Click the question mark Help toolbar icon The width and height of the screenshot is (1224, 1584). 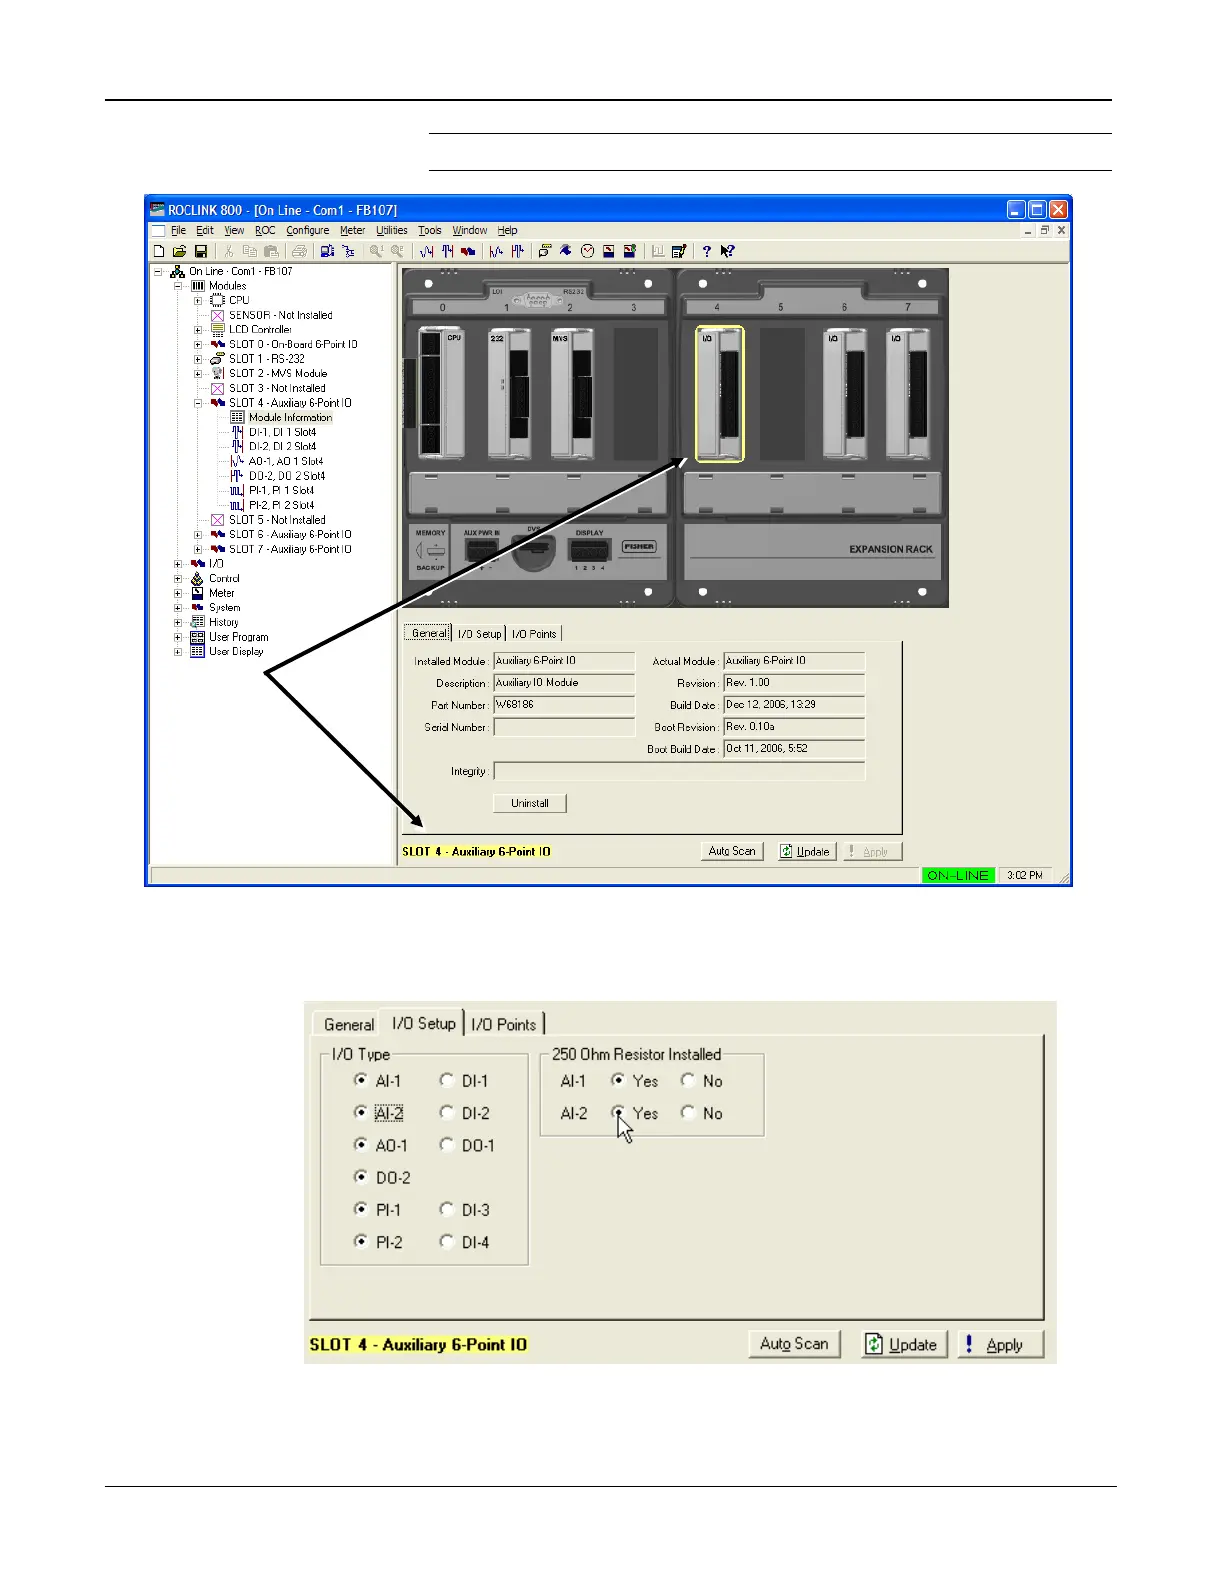706,251
